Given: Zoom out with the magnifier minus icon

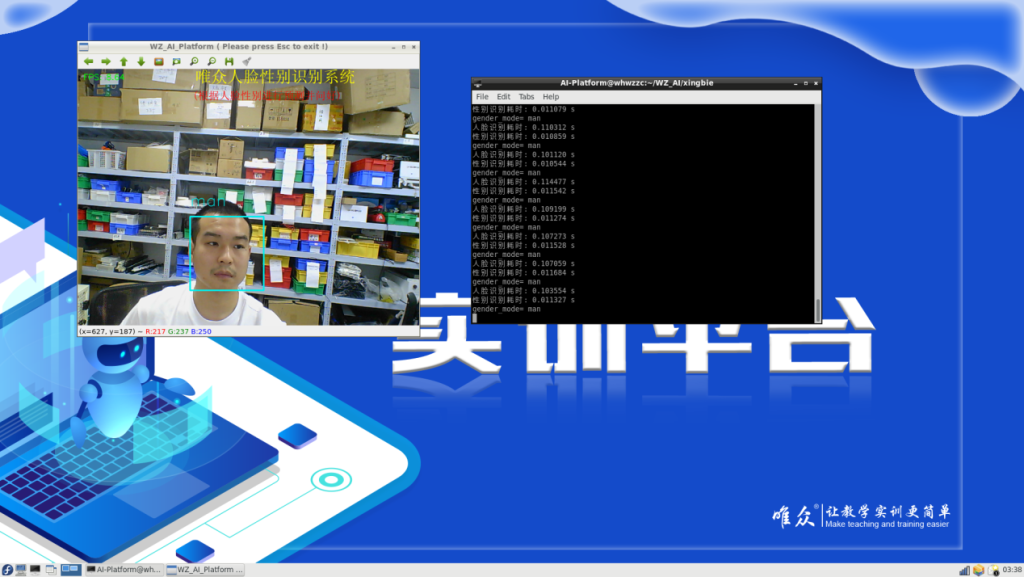Looking at the screenshot, I should [212, 61].
